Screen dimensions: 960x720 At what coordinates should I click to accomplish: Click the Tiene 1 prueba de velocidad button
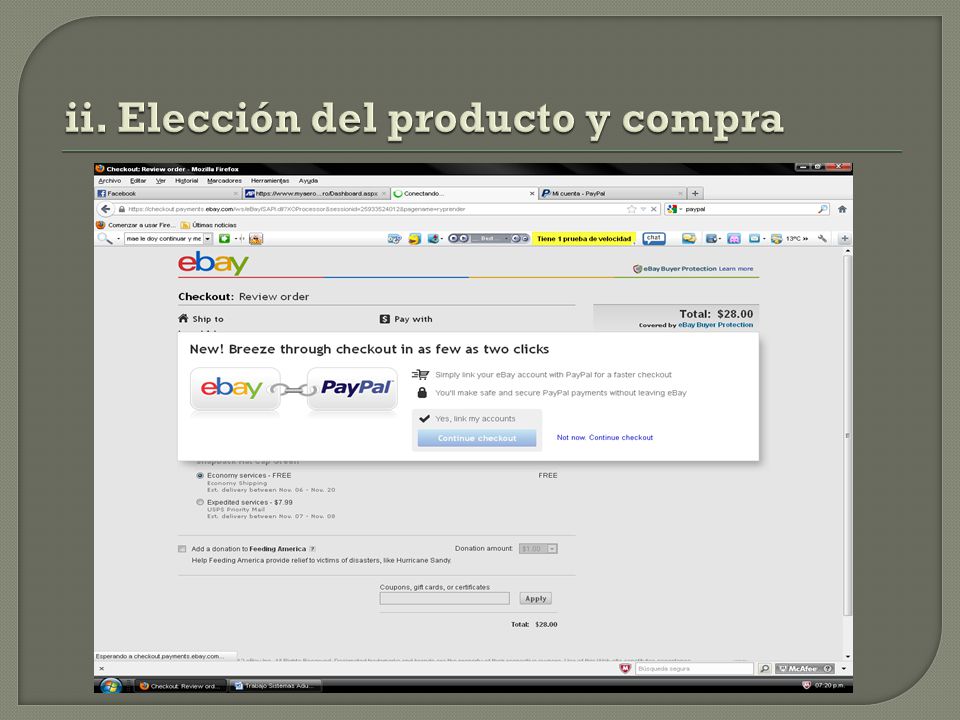click(x=584, y=239)
